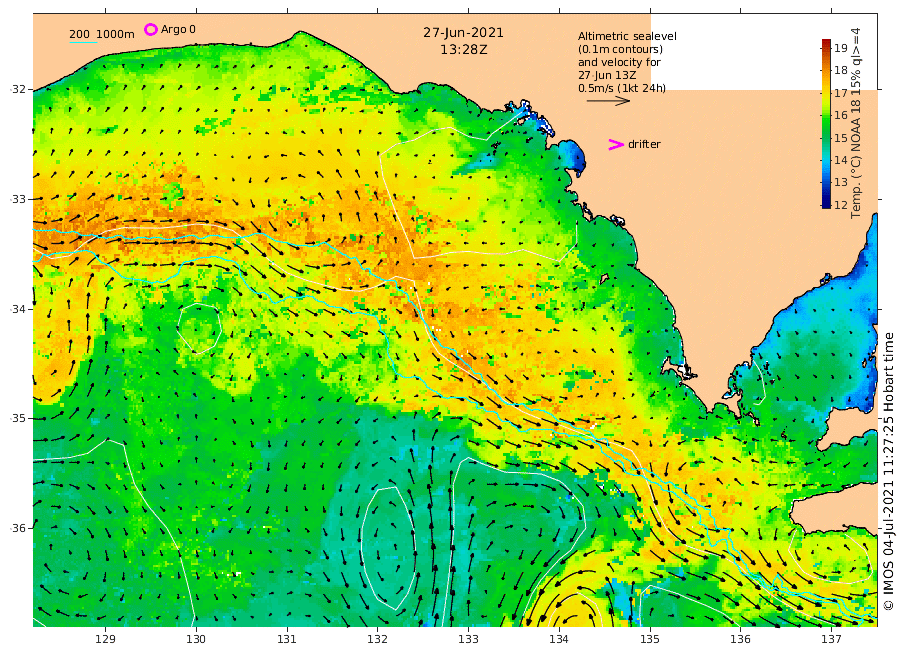Click the 12 value on temperature scale
This screenshot has width=900, height=660.
(x=841, y=205)
